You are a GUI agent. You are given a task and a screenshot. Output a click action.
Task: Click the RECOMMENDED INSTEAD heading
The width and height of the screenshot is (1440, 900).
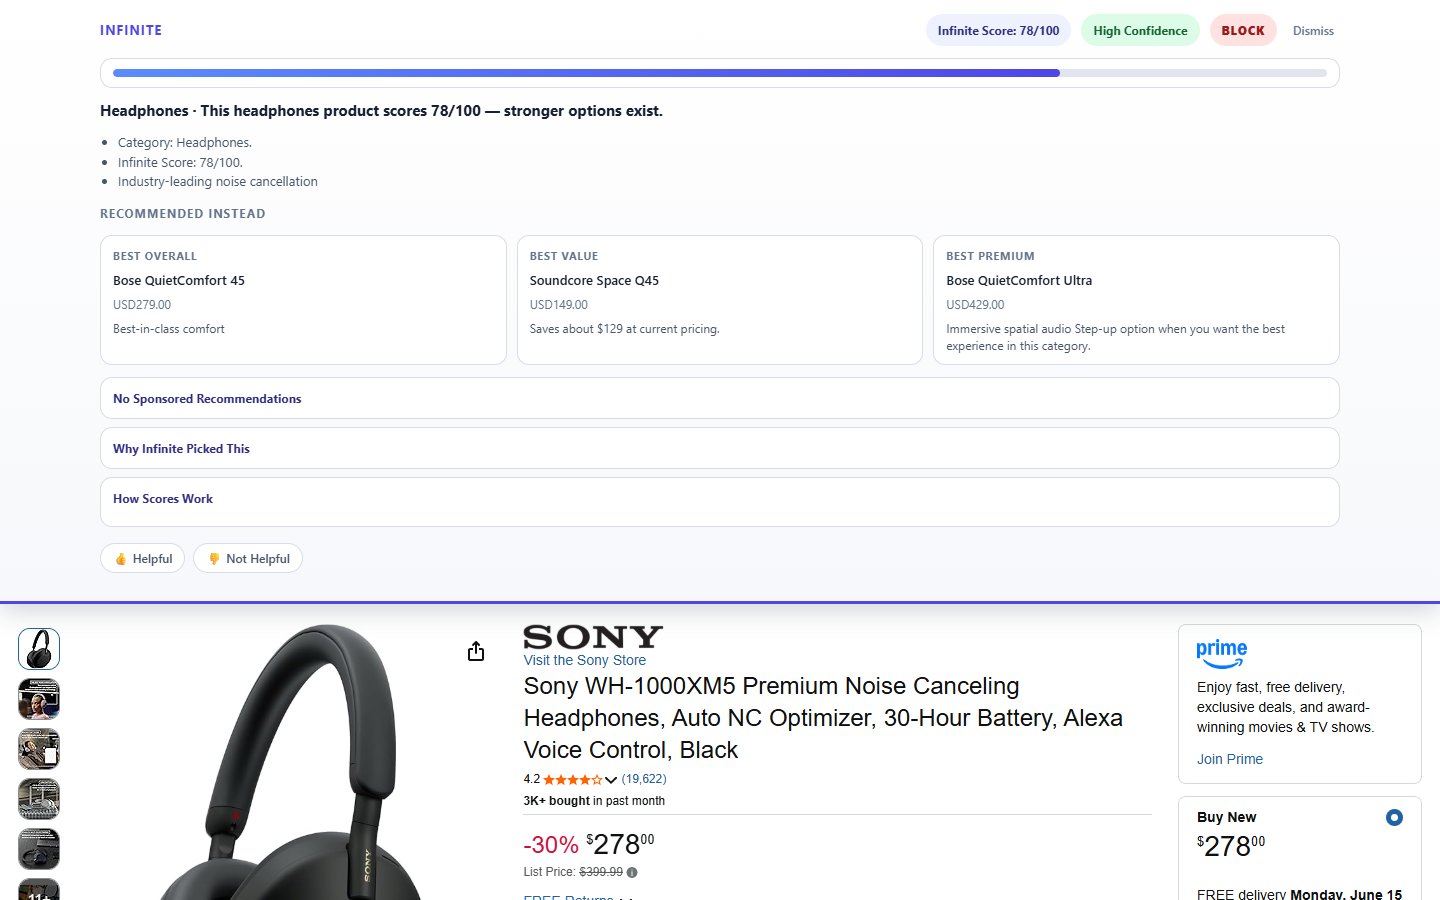183,214
